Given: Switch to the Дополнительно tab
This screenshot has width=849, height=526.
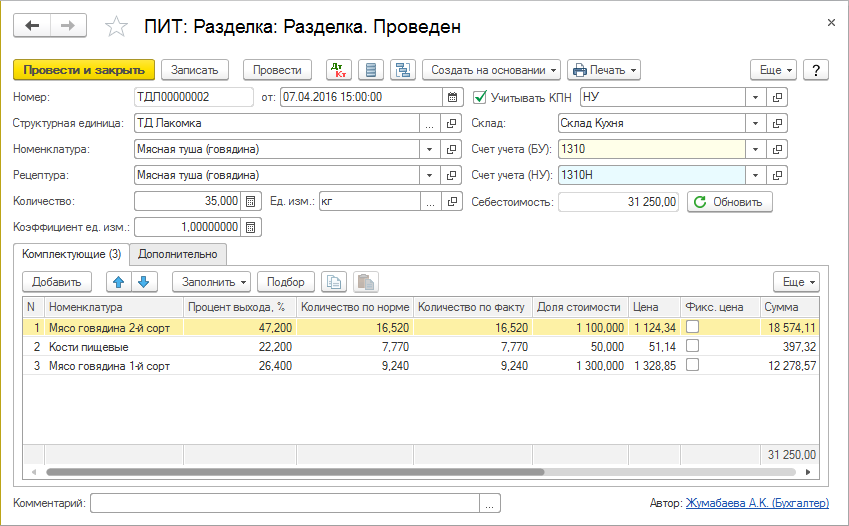Looking at the screenshot, I should tap(178, 254).
